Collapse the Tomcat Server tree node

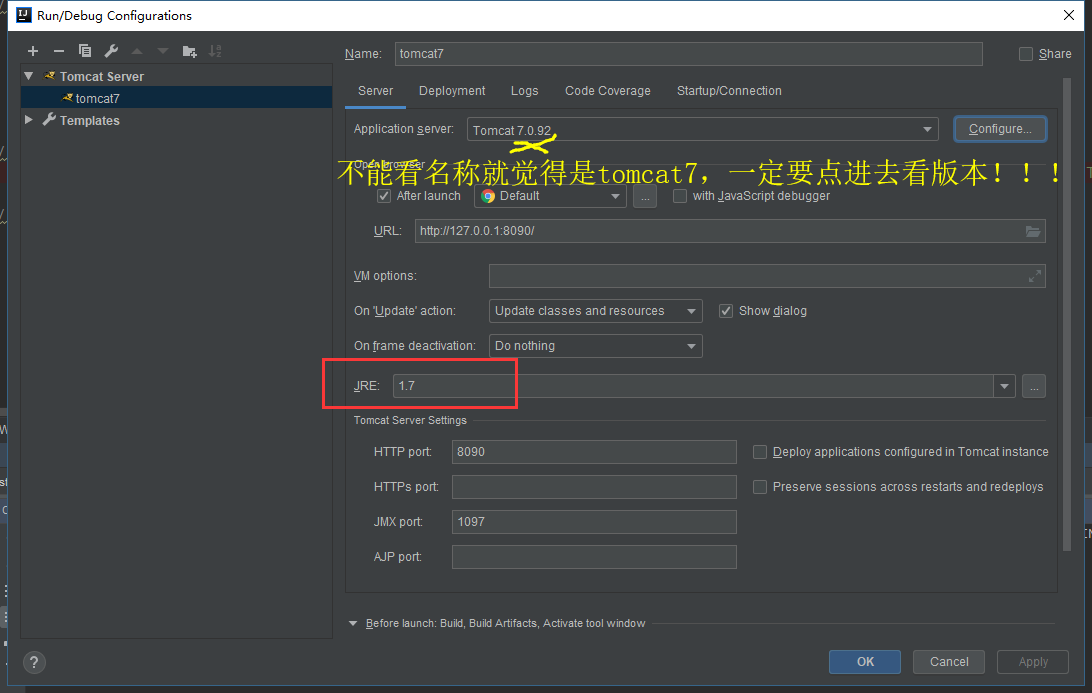point(28,75)
